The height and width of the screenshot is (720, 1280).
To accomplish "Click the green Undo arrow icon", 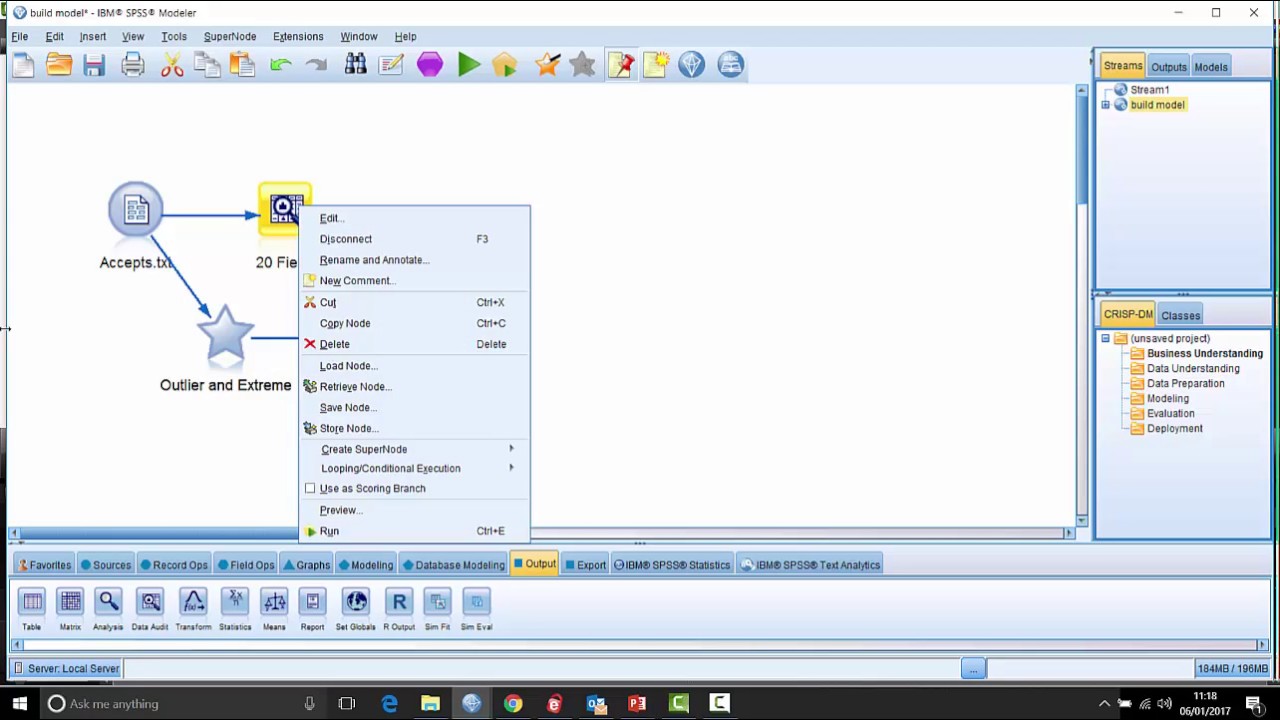I will tap(281, 65).
